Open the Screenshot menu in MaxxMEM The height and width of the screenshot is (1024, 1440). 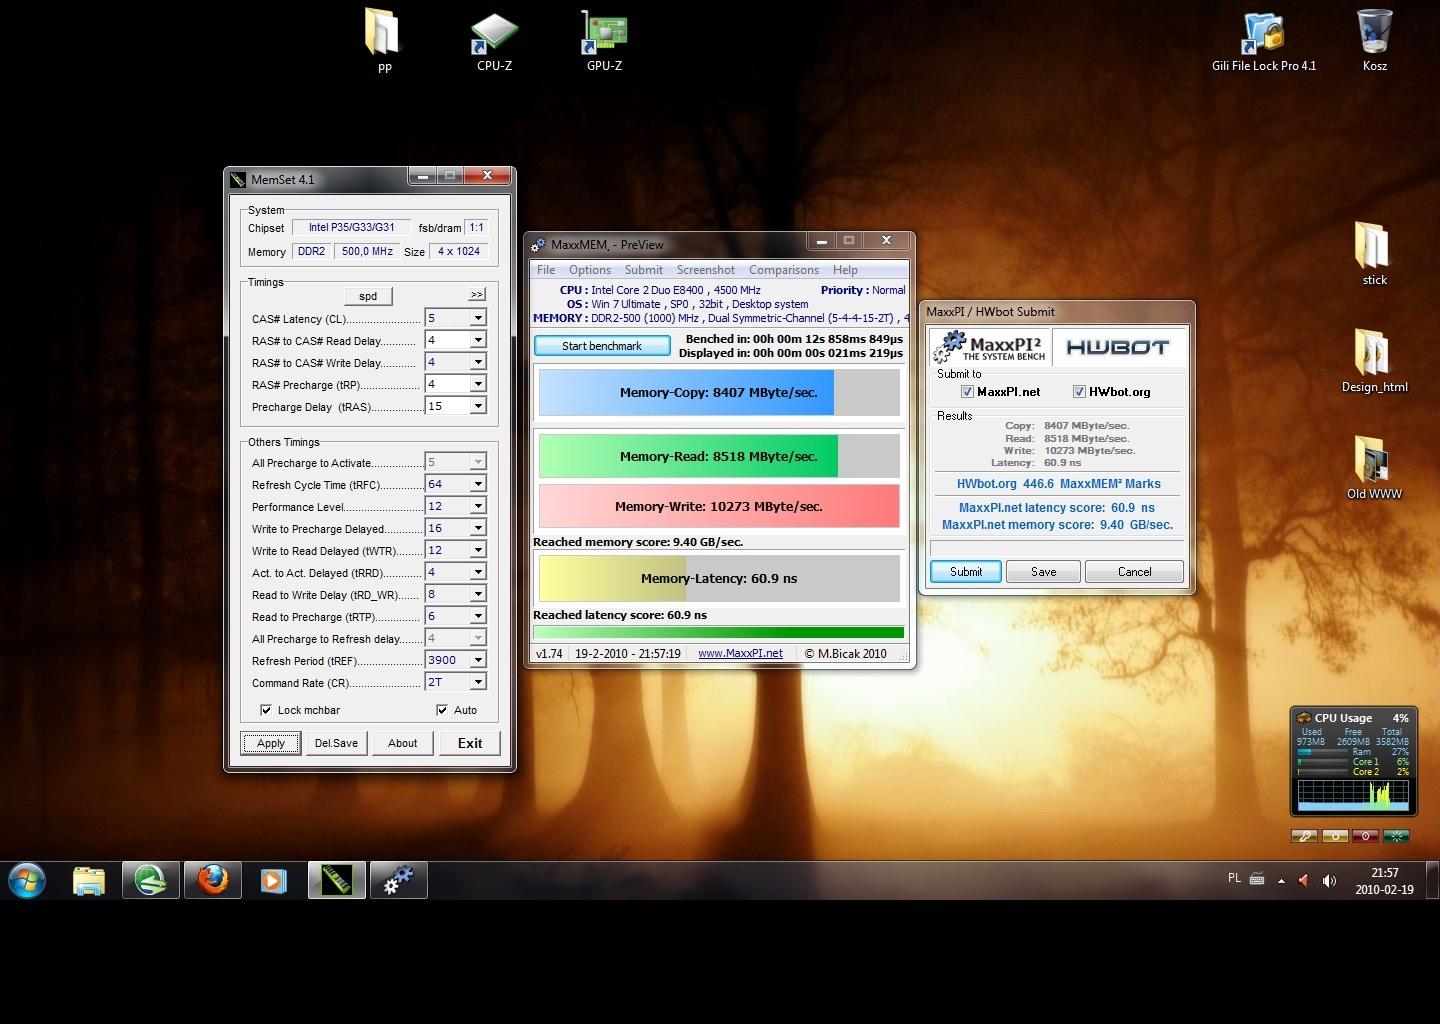[x=706, y=270]
